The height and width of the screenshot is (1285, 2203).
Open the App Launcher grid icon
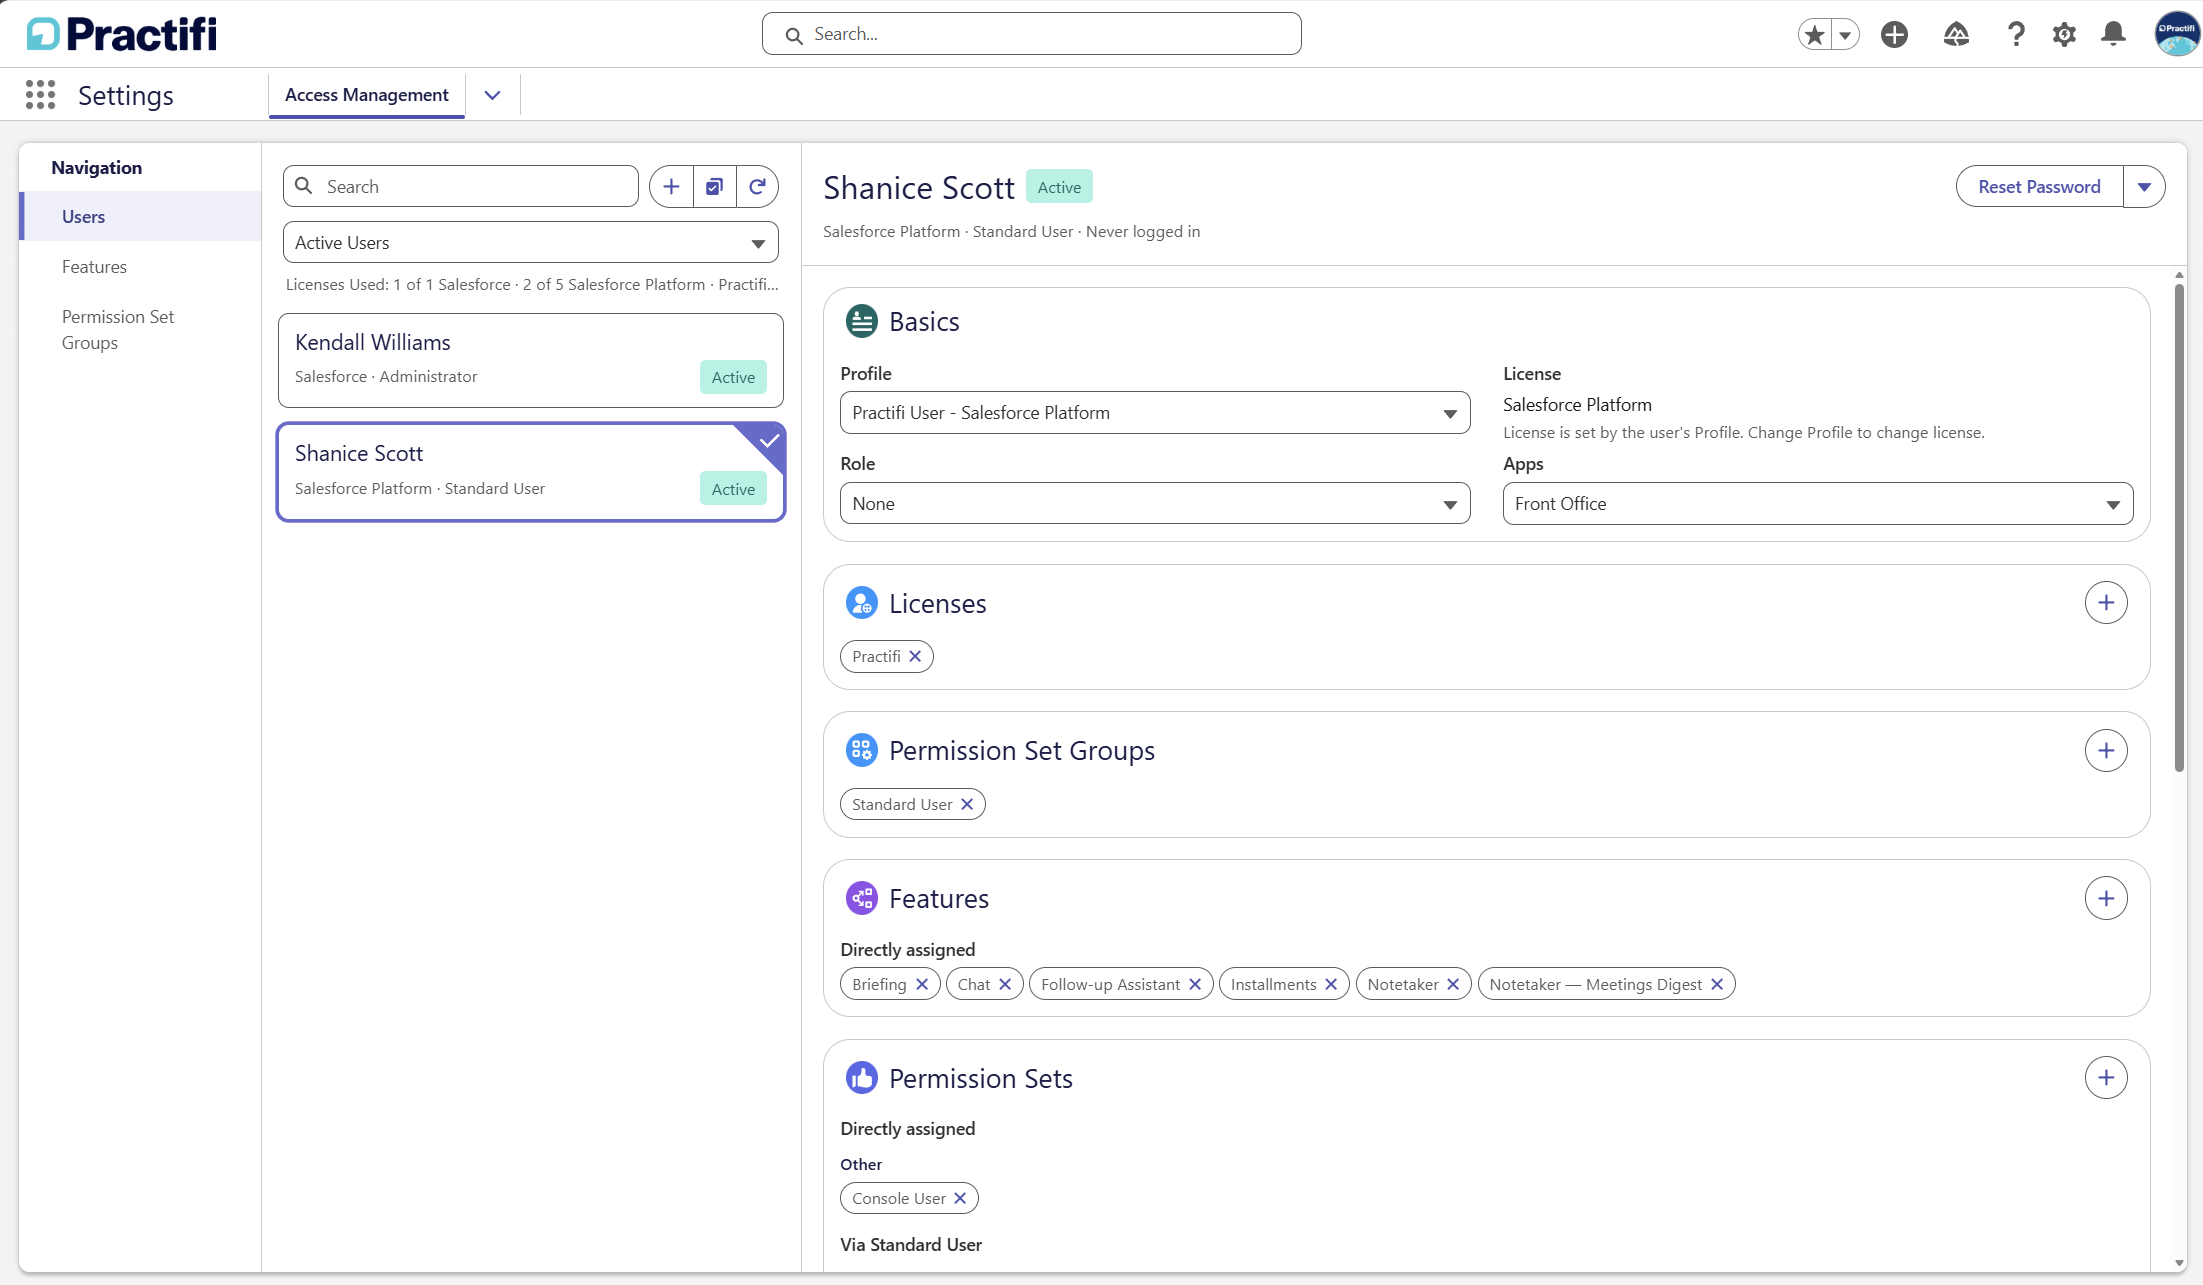(x=40, y=95)
